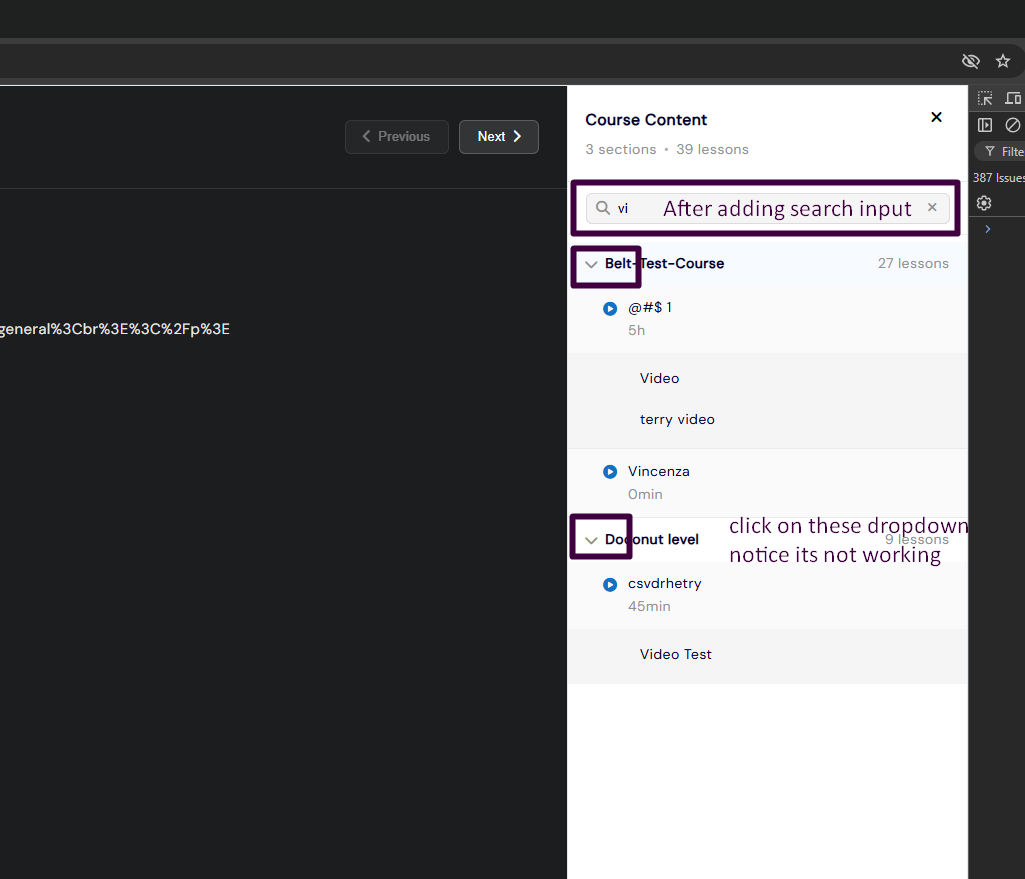Select the '@#$ 1' lesson title
The image size is (1025, 879).
tap(650, 307)
